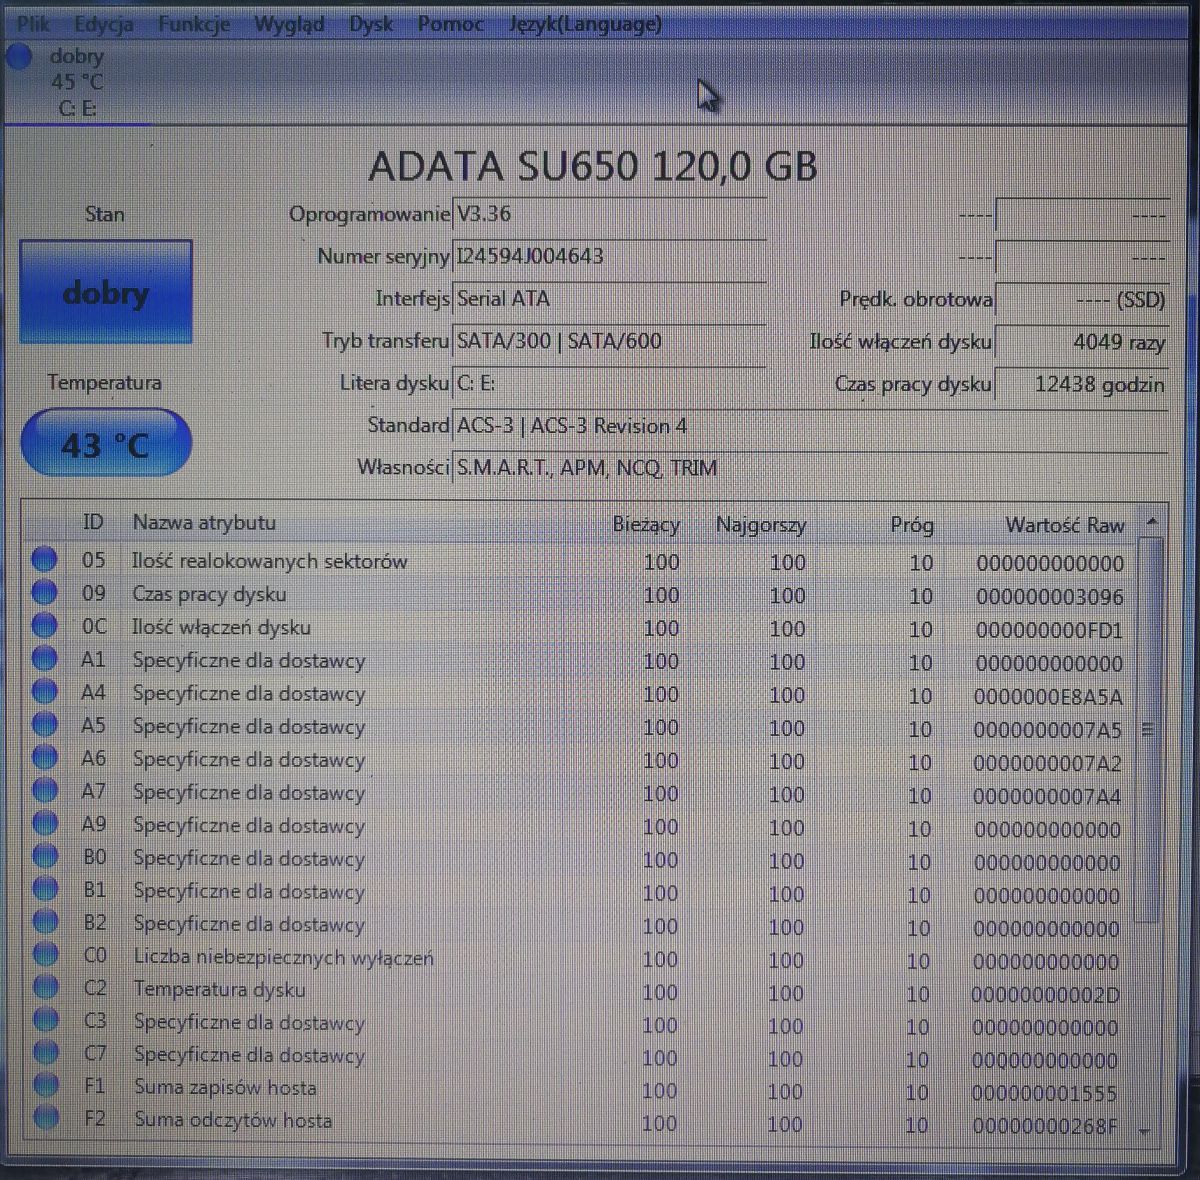Viewport: 1200px width, 1180px height.
Task: Click status circle for attribute A9
Action: point(45,824)
